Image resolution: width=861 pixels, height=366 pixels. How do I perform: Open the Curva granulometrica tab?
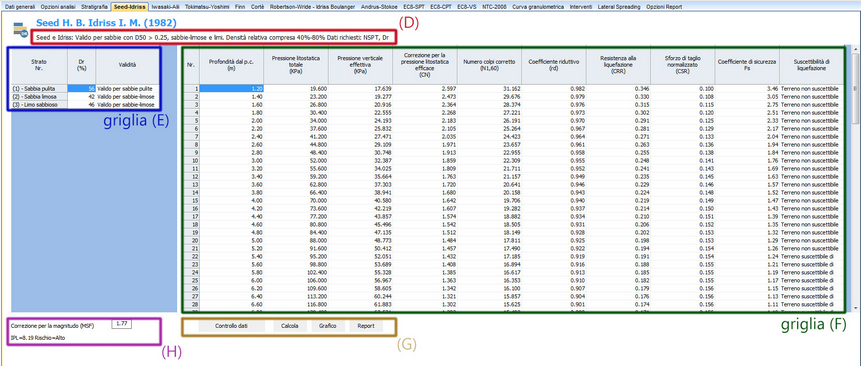pos(538,7)
